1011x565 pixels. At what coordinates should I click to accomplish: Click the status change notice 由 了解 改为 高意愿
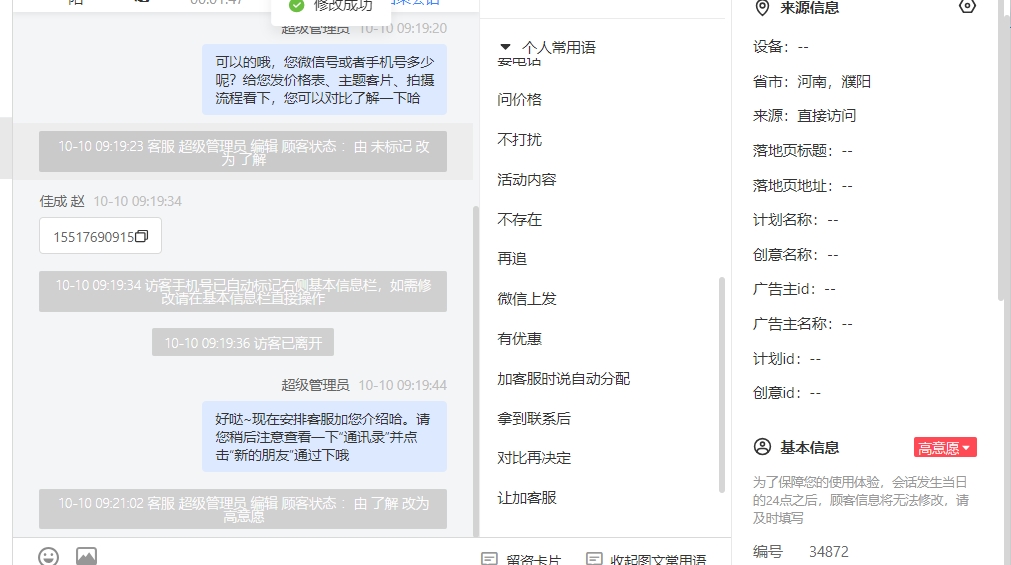(x=243, y=509)
